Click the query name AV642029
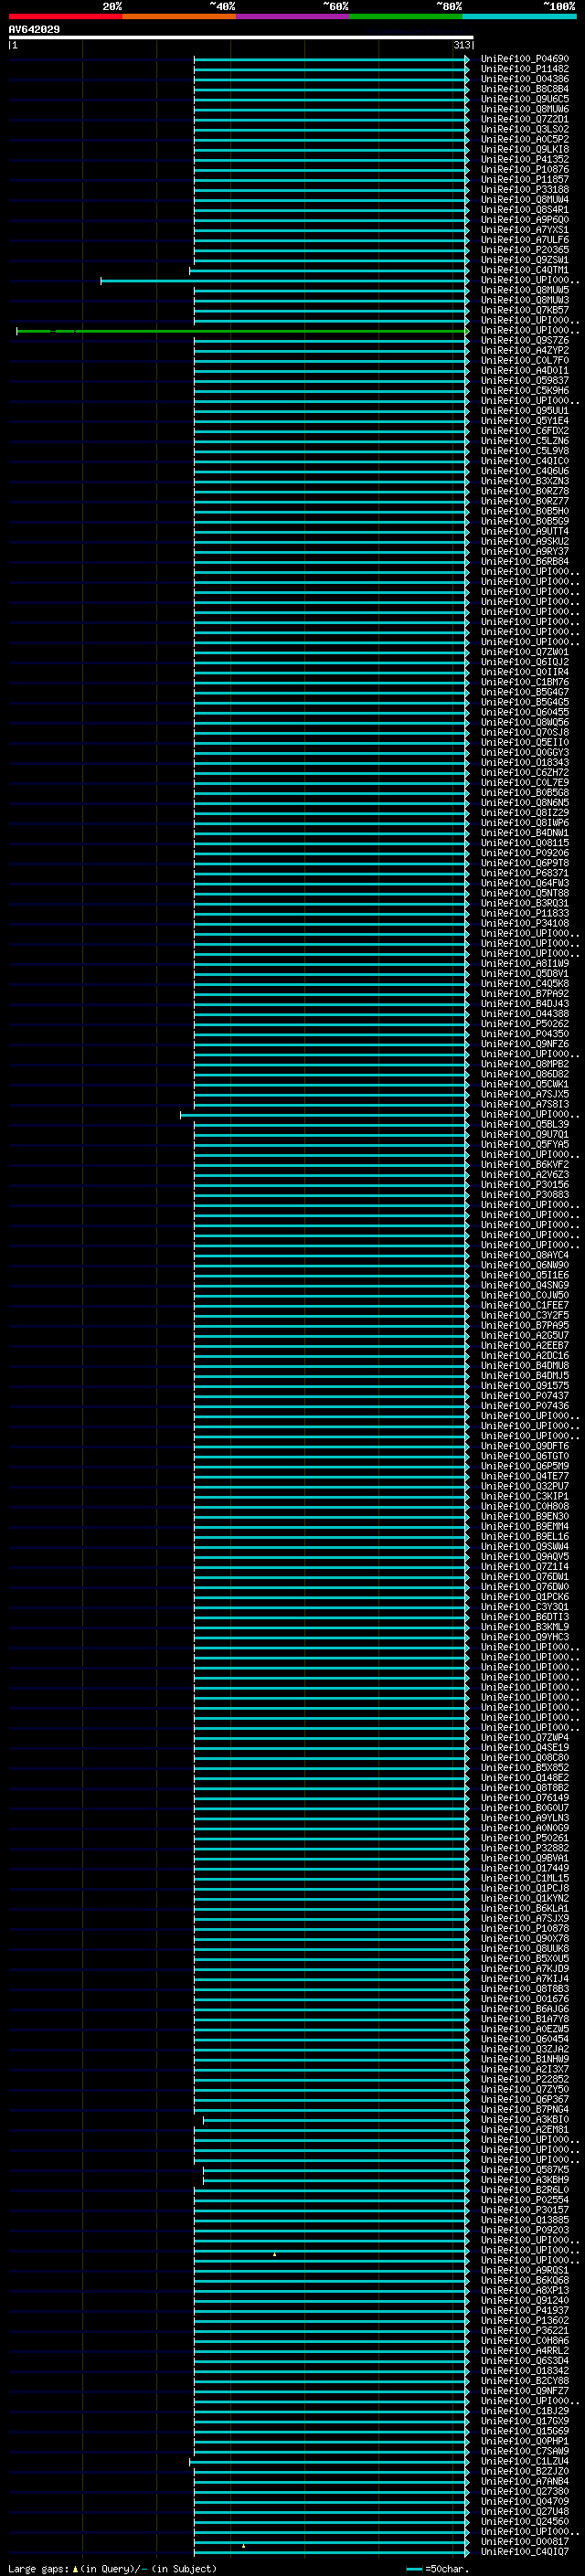Image resolution: width=585 pixels, height=2576 pixels. 34,30
